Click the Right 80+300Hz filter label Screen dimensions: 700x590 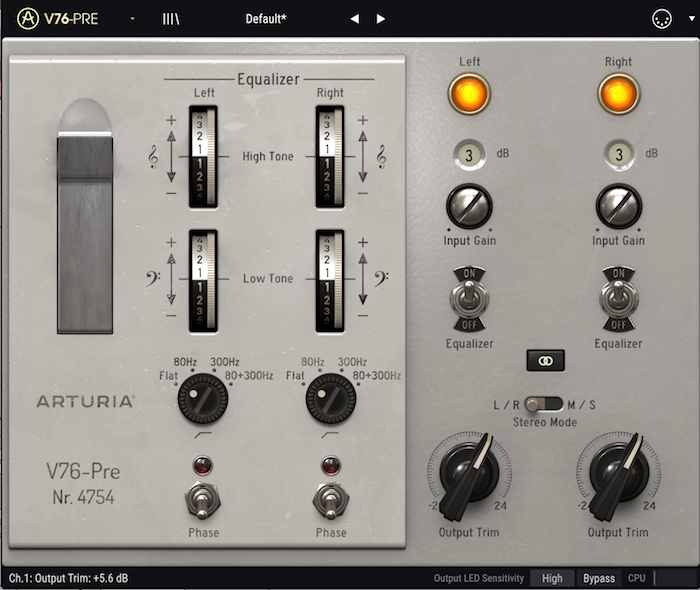(377, 376)
